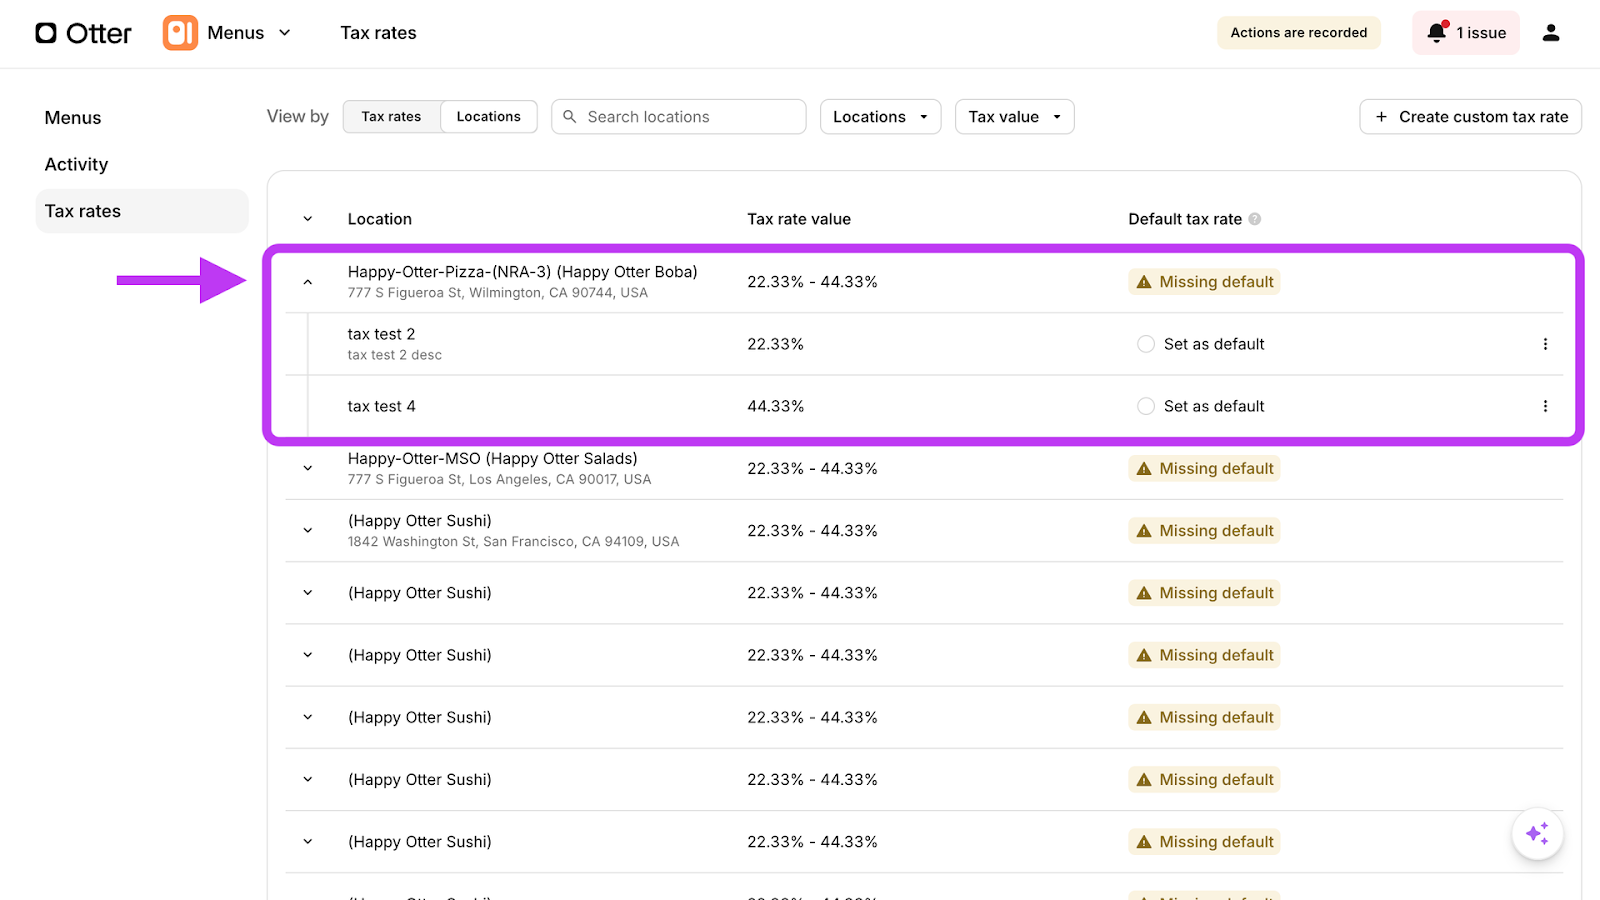Go to Menus in the sidebar
This screenshot has height=900, width=1600.
tap(73, 118)
